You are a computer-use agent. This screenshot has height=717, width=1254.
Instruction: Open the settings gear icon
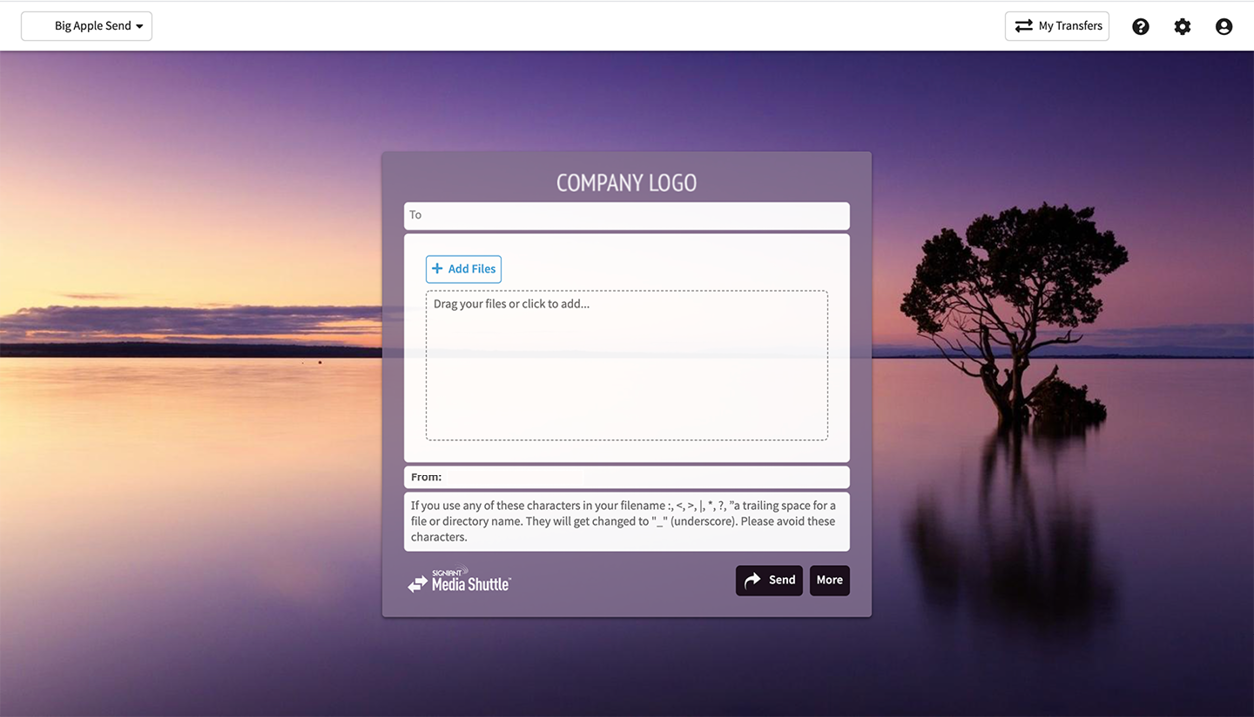point(1182,27)
